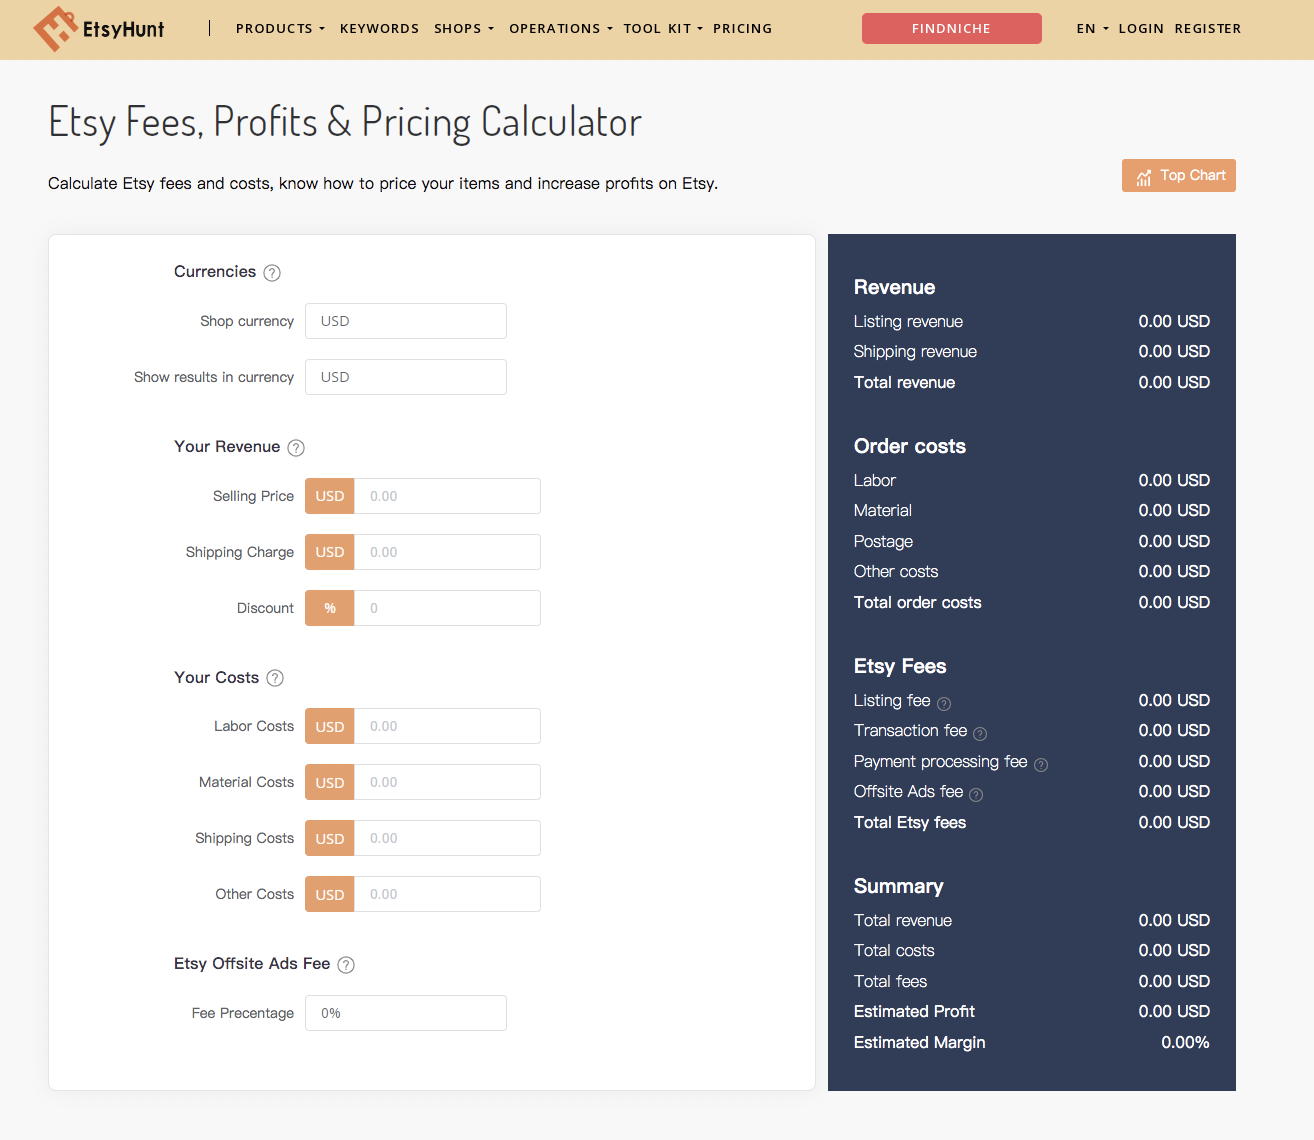Expand the Products menu
This screenshot has height=1140, width=1314.
(x=280, y=29)
